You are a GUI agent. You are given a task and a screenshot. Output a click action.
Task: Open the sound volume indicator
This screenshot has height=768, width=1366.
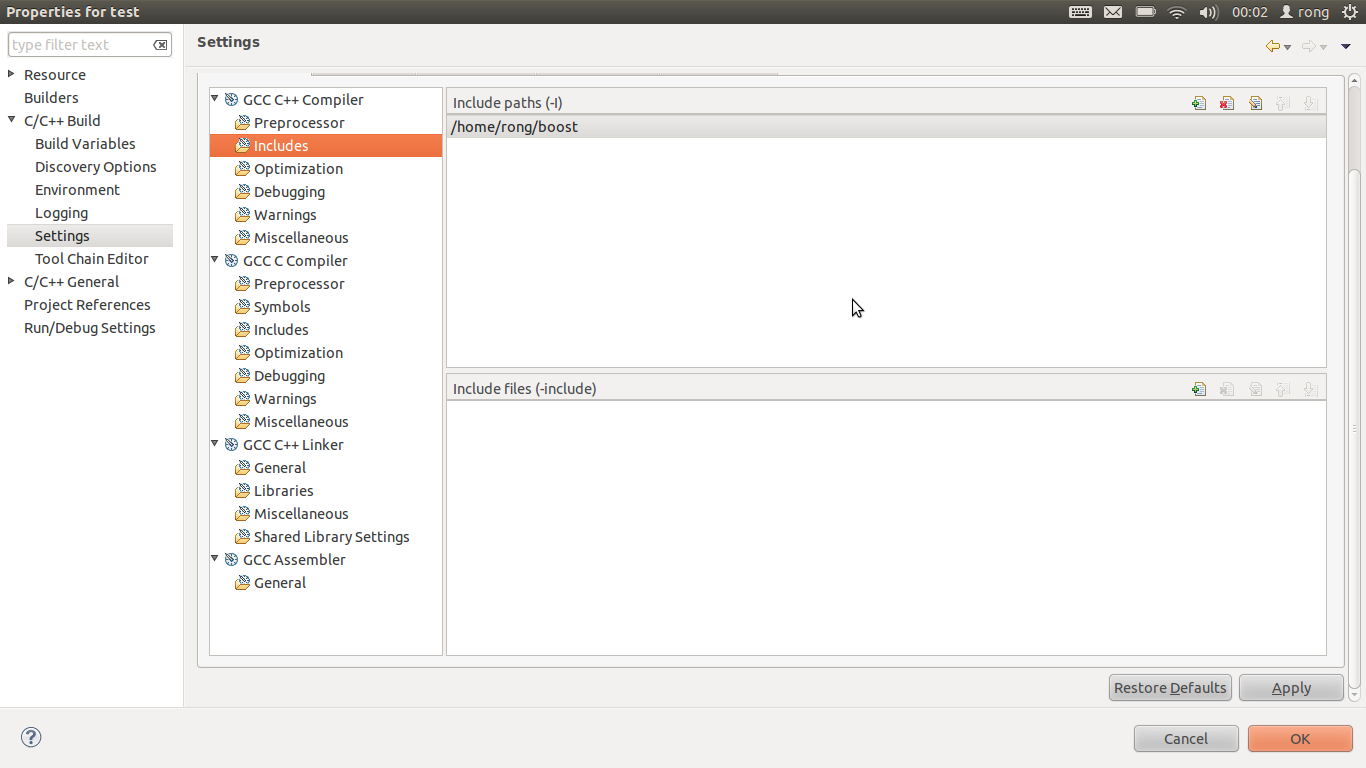click(x=1209, y=12)
